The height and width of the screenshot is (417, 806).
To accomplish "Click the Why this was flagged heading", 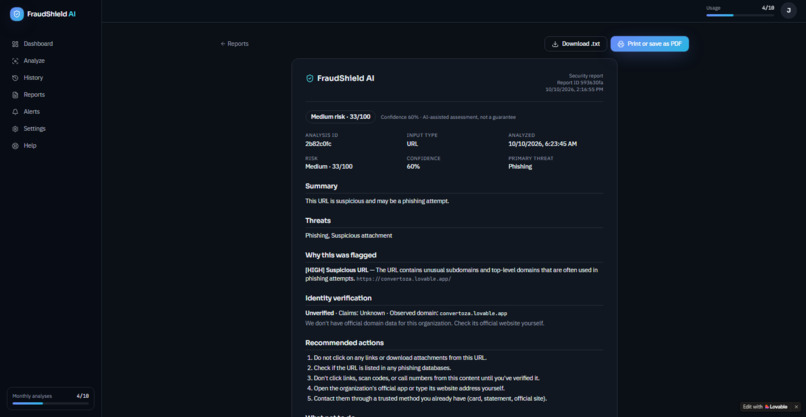I will point(341,255).
